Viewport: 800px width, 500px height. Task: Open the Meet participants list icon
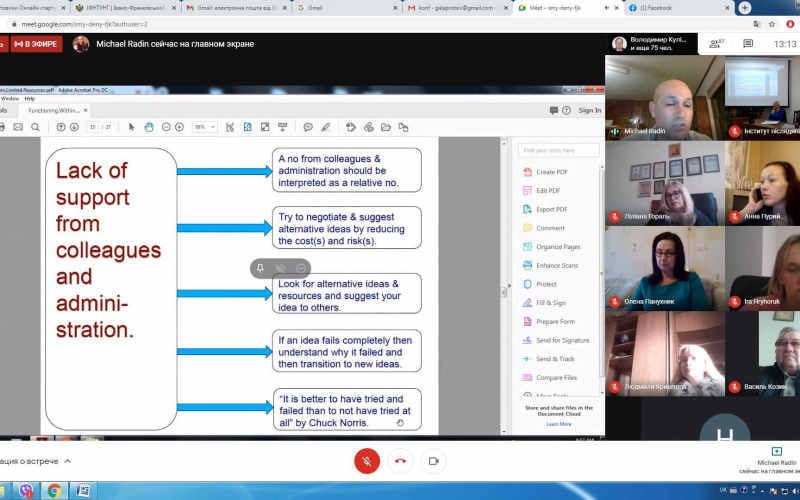pyautogui.click(x=716, y=44)
